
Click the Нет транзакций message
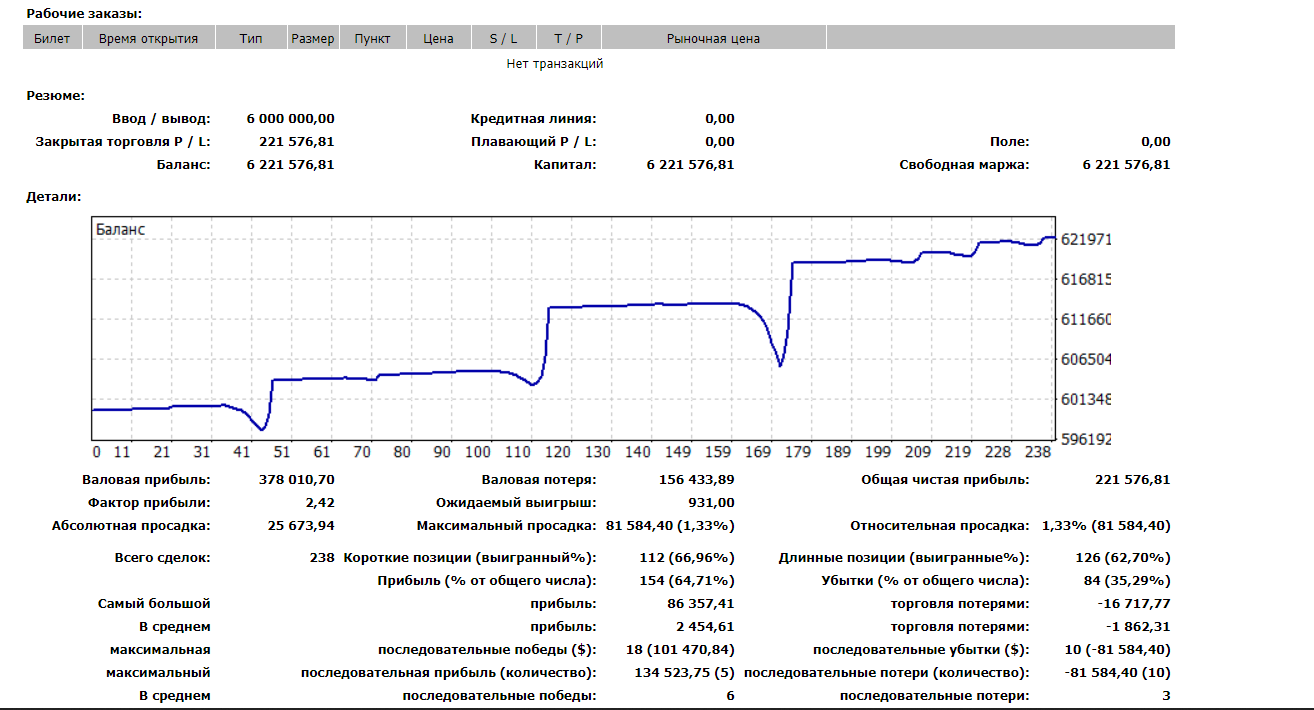tap(555, 64)
